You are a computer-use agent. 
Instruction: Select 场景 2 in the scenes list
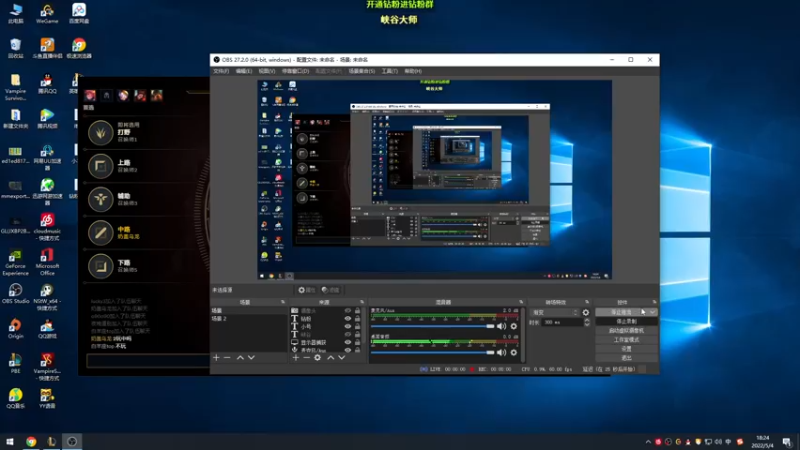[249, 318]
